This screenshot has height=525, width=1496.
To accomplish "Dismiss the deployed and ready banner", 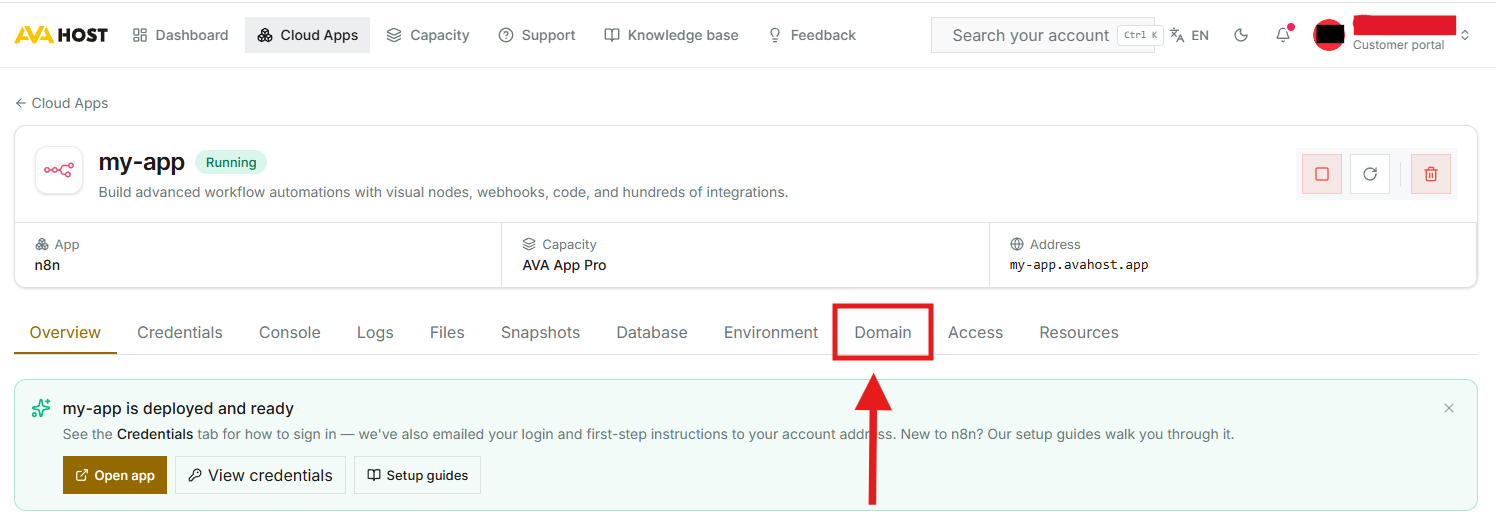I will pos(1449,408).
